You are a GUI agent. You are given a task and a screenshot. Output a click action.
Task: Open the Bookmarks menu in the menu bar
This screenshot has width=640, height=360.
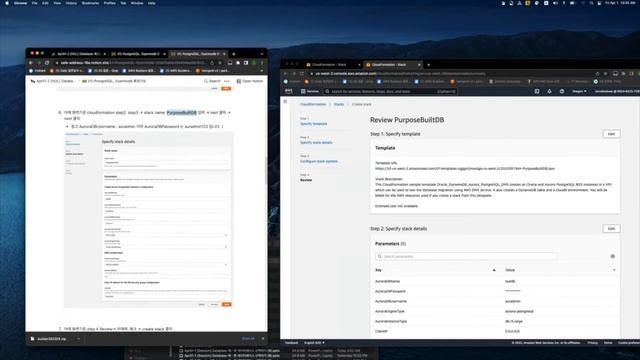coord(90,3)
